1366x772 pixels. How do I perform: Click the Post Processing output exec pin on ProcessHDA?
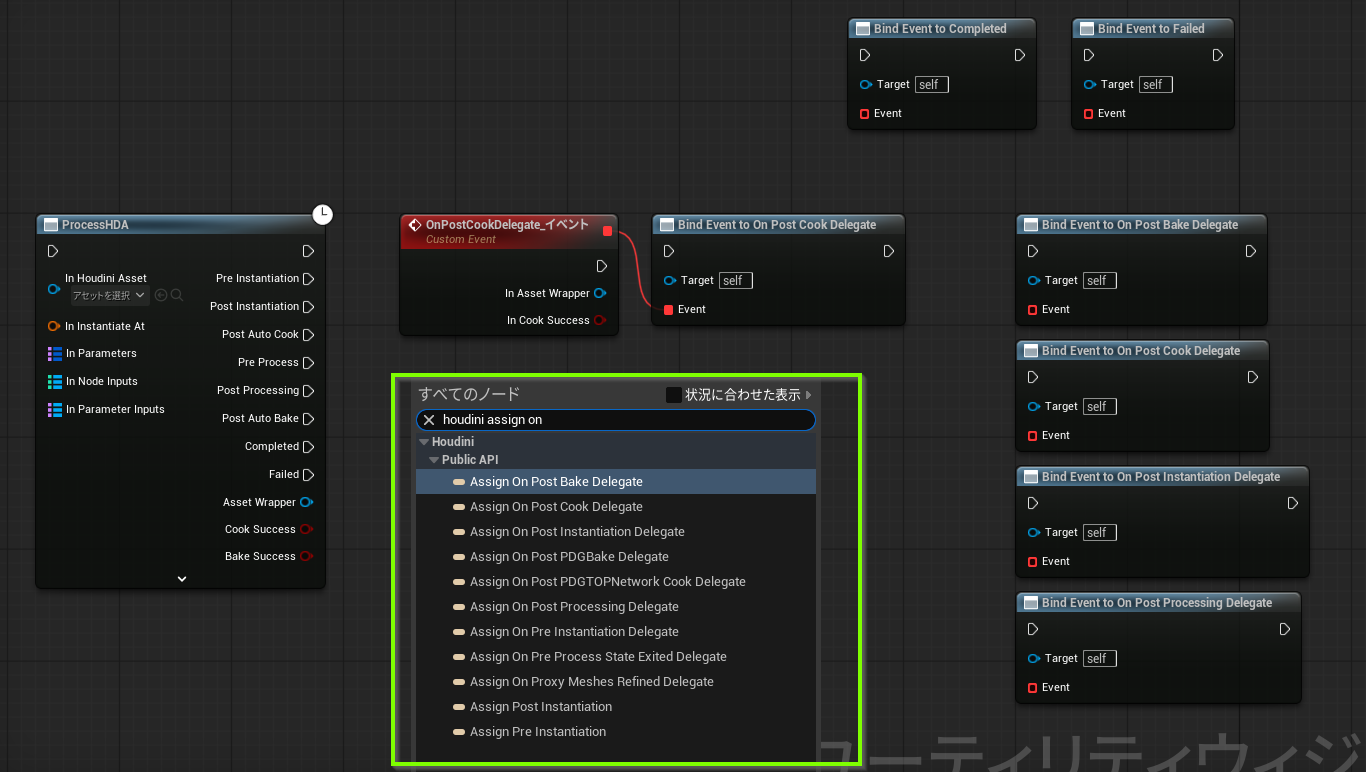click(x=308, y=391)
